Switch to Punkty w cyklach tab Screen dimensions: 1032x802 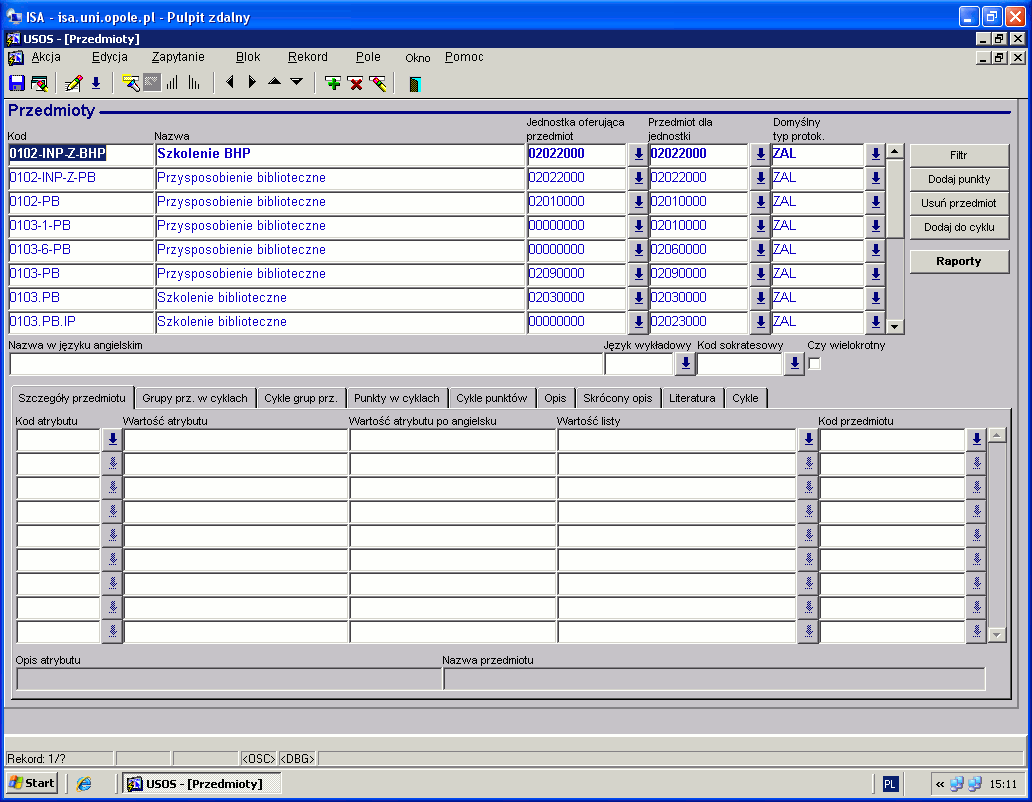pyautogui.click(x=397, y=398)
